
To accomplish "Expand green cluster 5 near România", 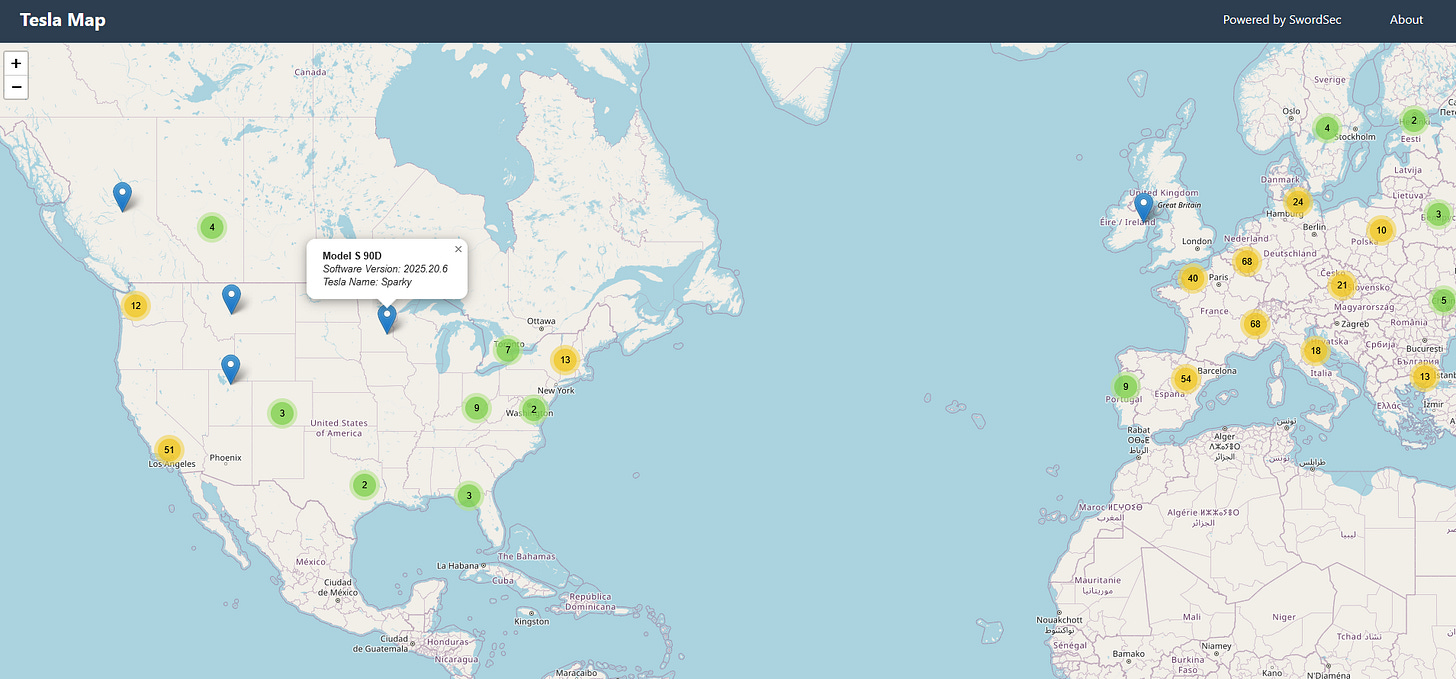I will click(x=1442, y=300).
